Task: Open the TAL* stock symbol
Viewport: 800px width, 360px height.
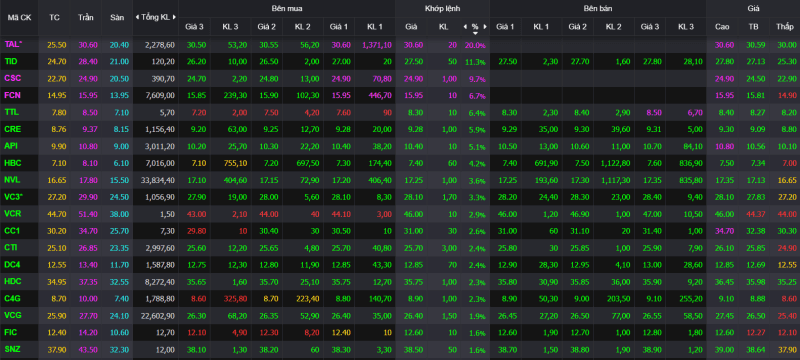Action: [13, 44]
